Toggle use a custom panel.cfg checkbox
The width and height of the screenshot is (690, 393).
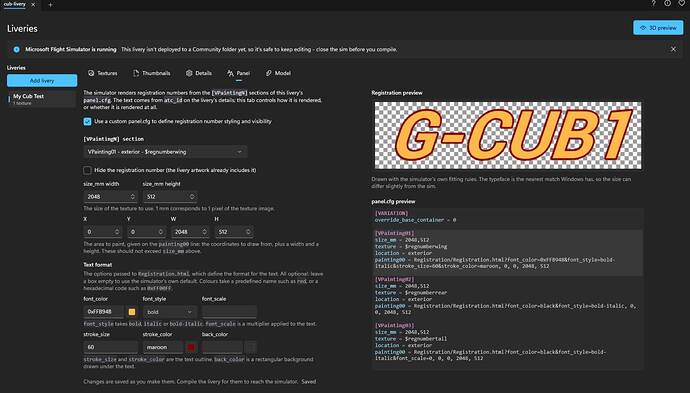(88, 121)
